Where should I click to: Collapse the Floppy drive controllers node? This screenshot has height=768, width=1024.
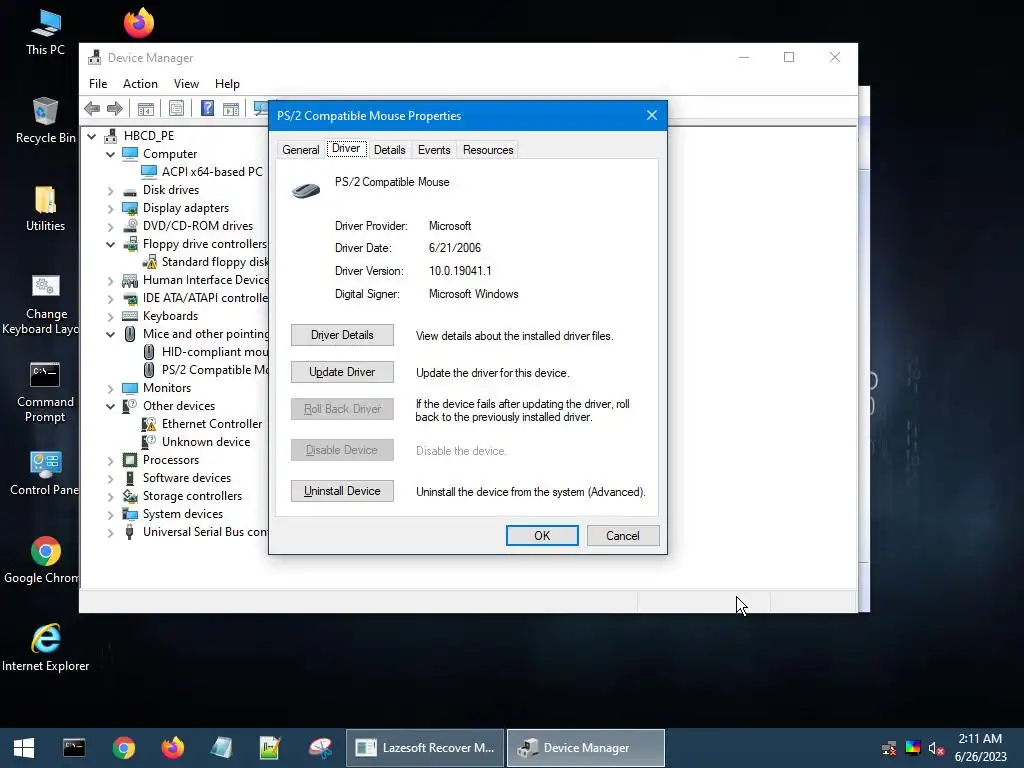coord(110,245)
